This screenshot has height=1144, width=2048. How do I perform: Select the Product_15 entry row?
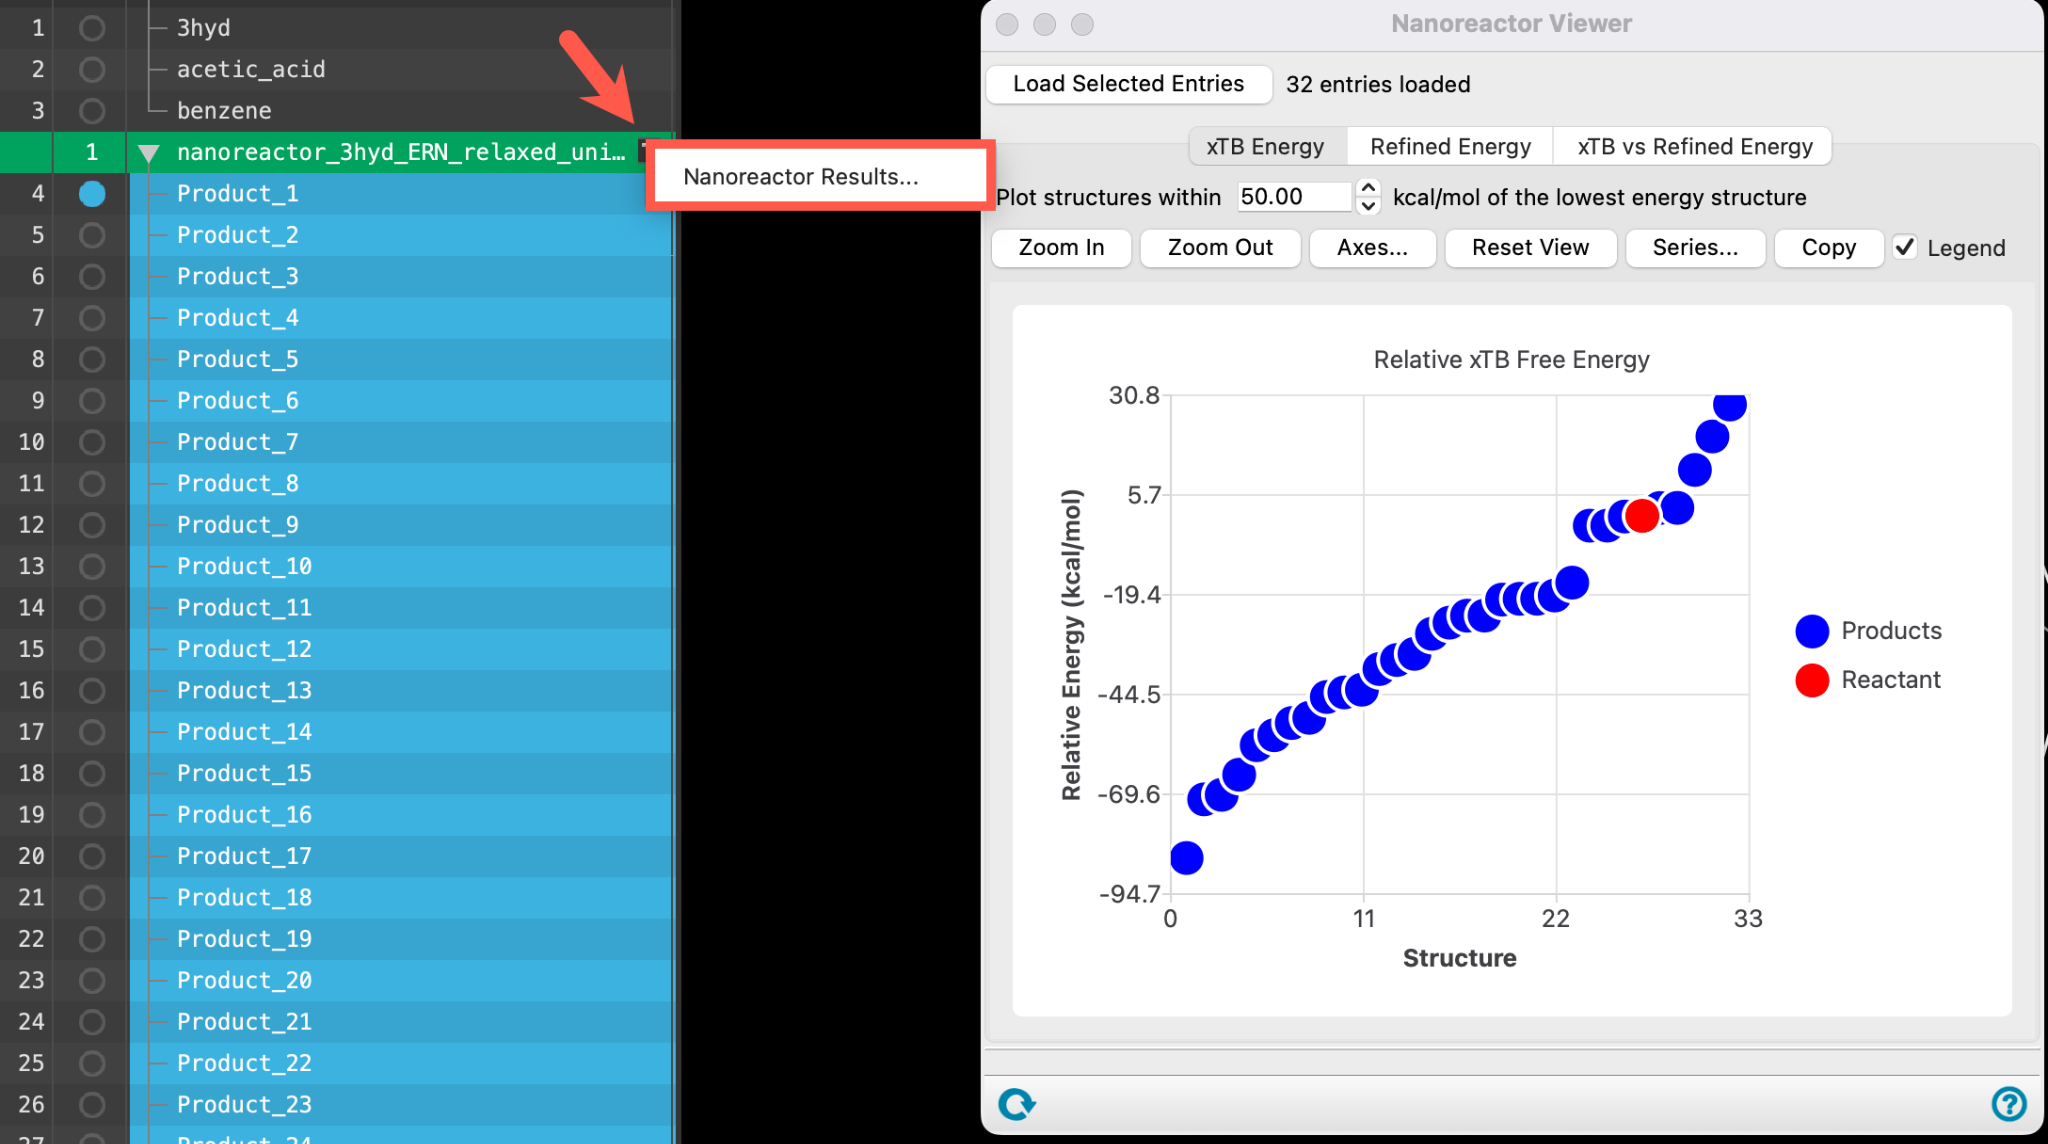pyautogui.click(x=400, y=773)
